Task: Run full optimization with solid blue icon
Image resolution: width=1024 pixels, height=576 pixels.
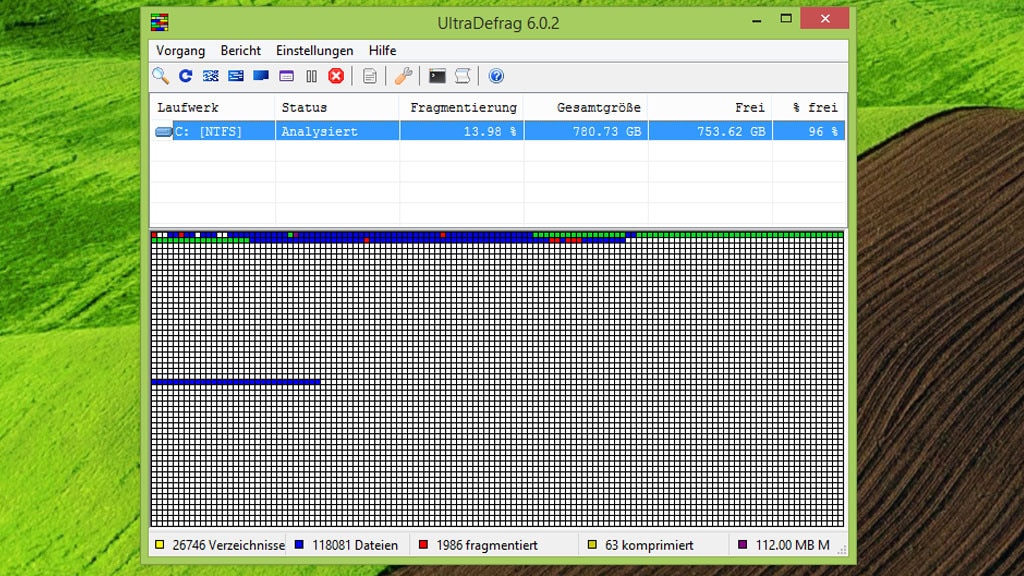Action: pos(261,76)
